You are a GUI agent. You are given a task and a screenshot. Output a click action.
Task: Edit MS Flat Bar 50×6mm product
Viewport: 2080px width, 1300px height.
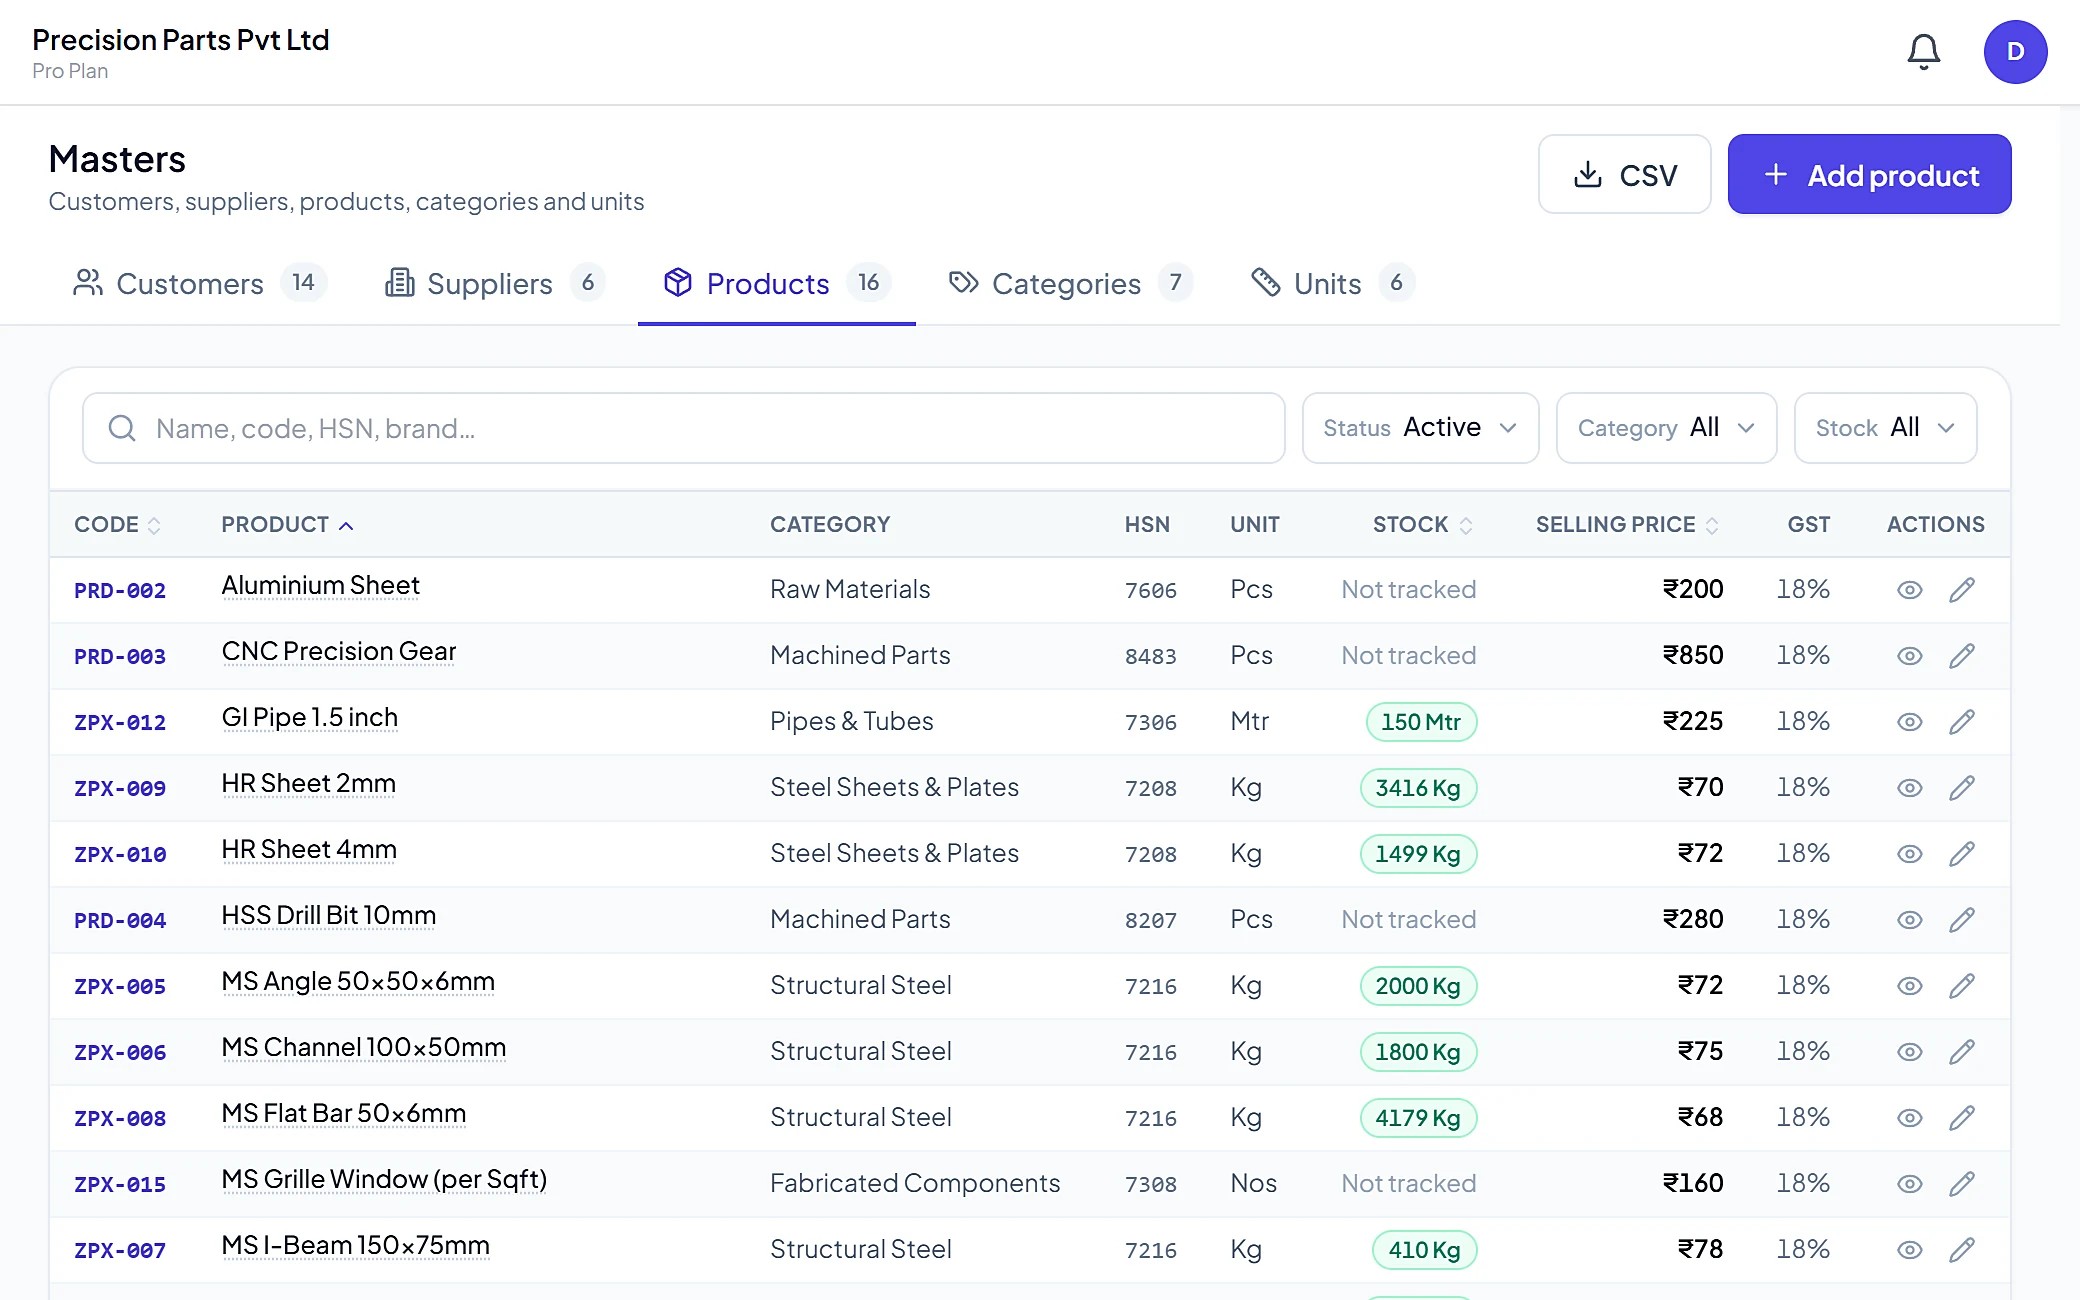pos(1961,1118)
